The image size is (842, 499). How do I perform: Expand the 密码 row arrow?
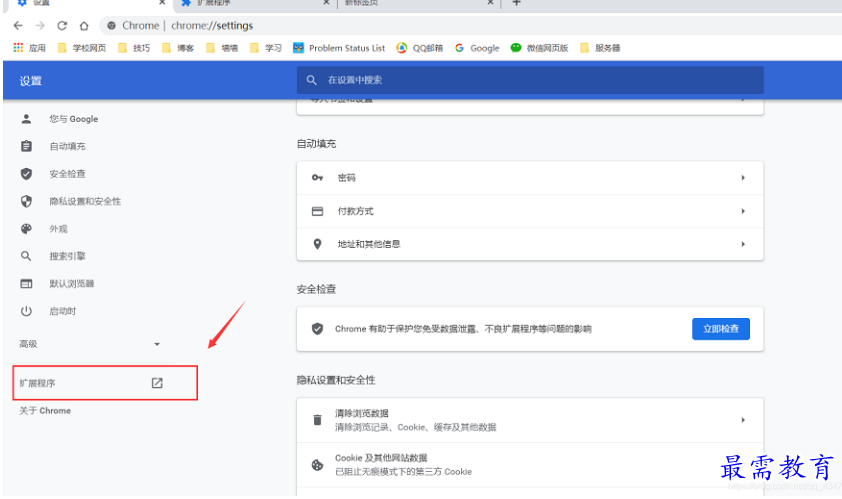743,178
